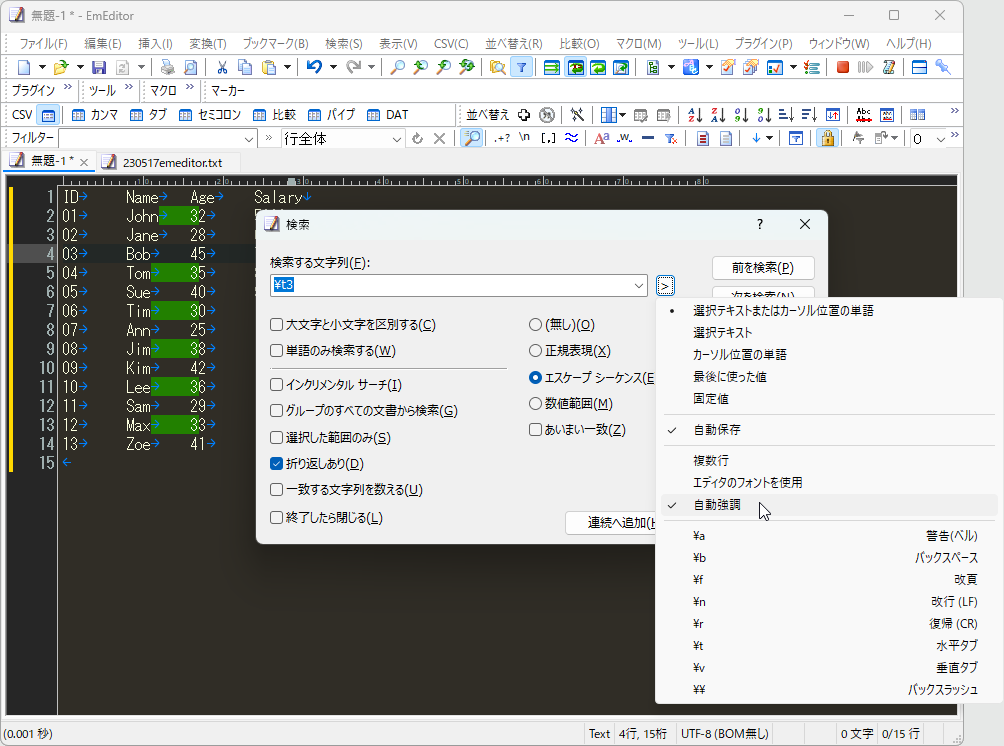Toggle the 自動保存 menu entry
The width and height of the screenshot is (1004, 746).
tap(717, 430)
